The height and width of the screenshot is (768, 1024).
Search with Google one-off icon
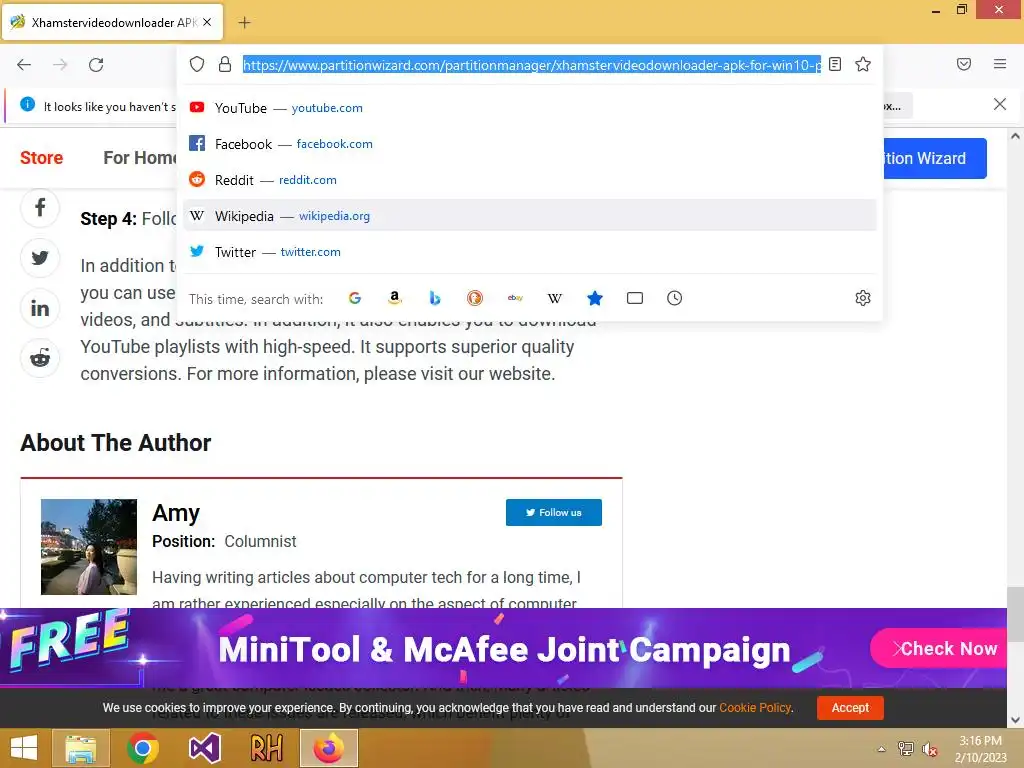[355, 298]
